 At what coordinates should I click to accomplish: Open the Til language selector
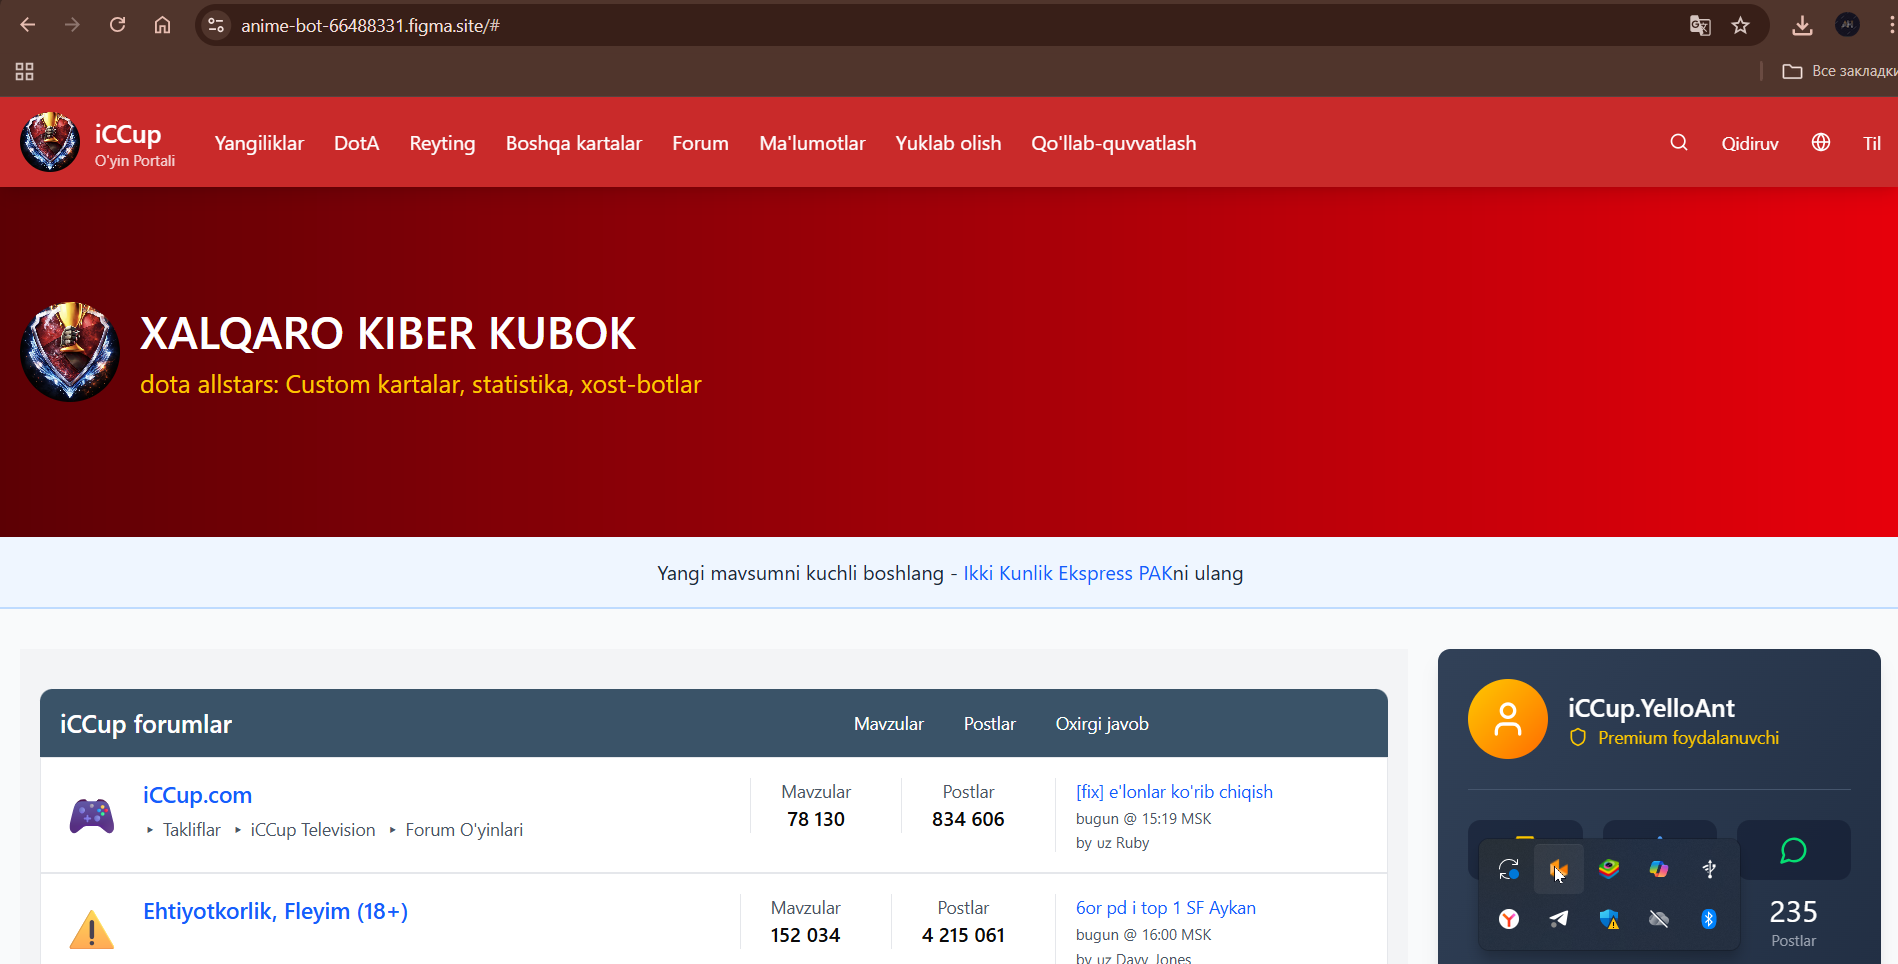(1872, 144)
